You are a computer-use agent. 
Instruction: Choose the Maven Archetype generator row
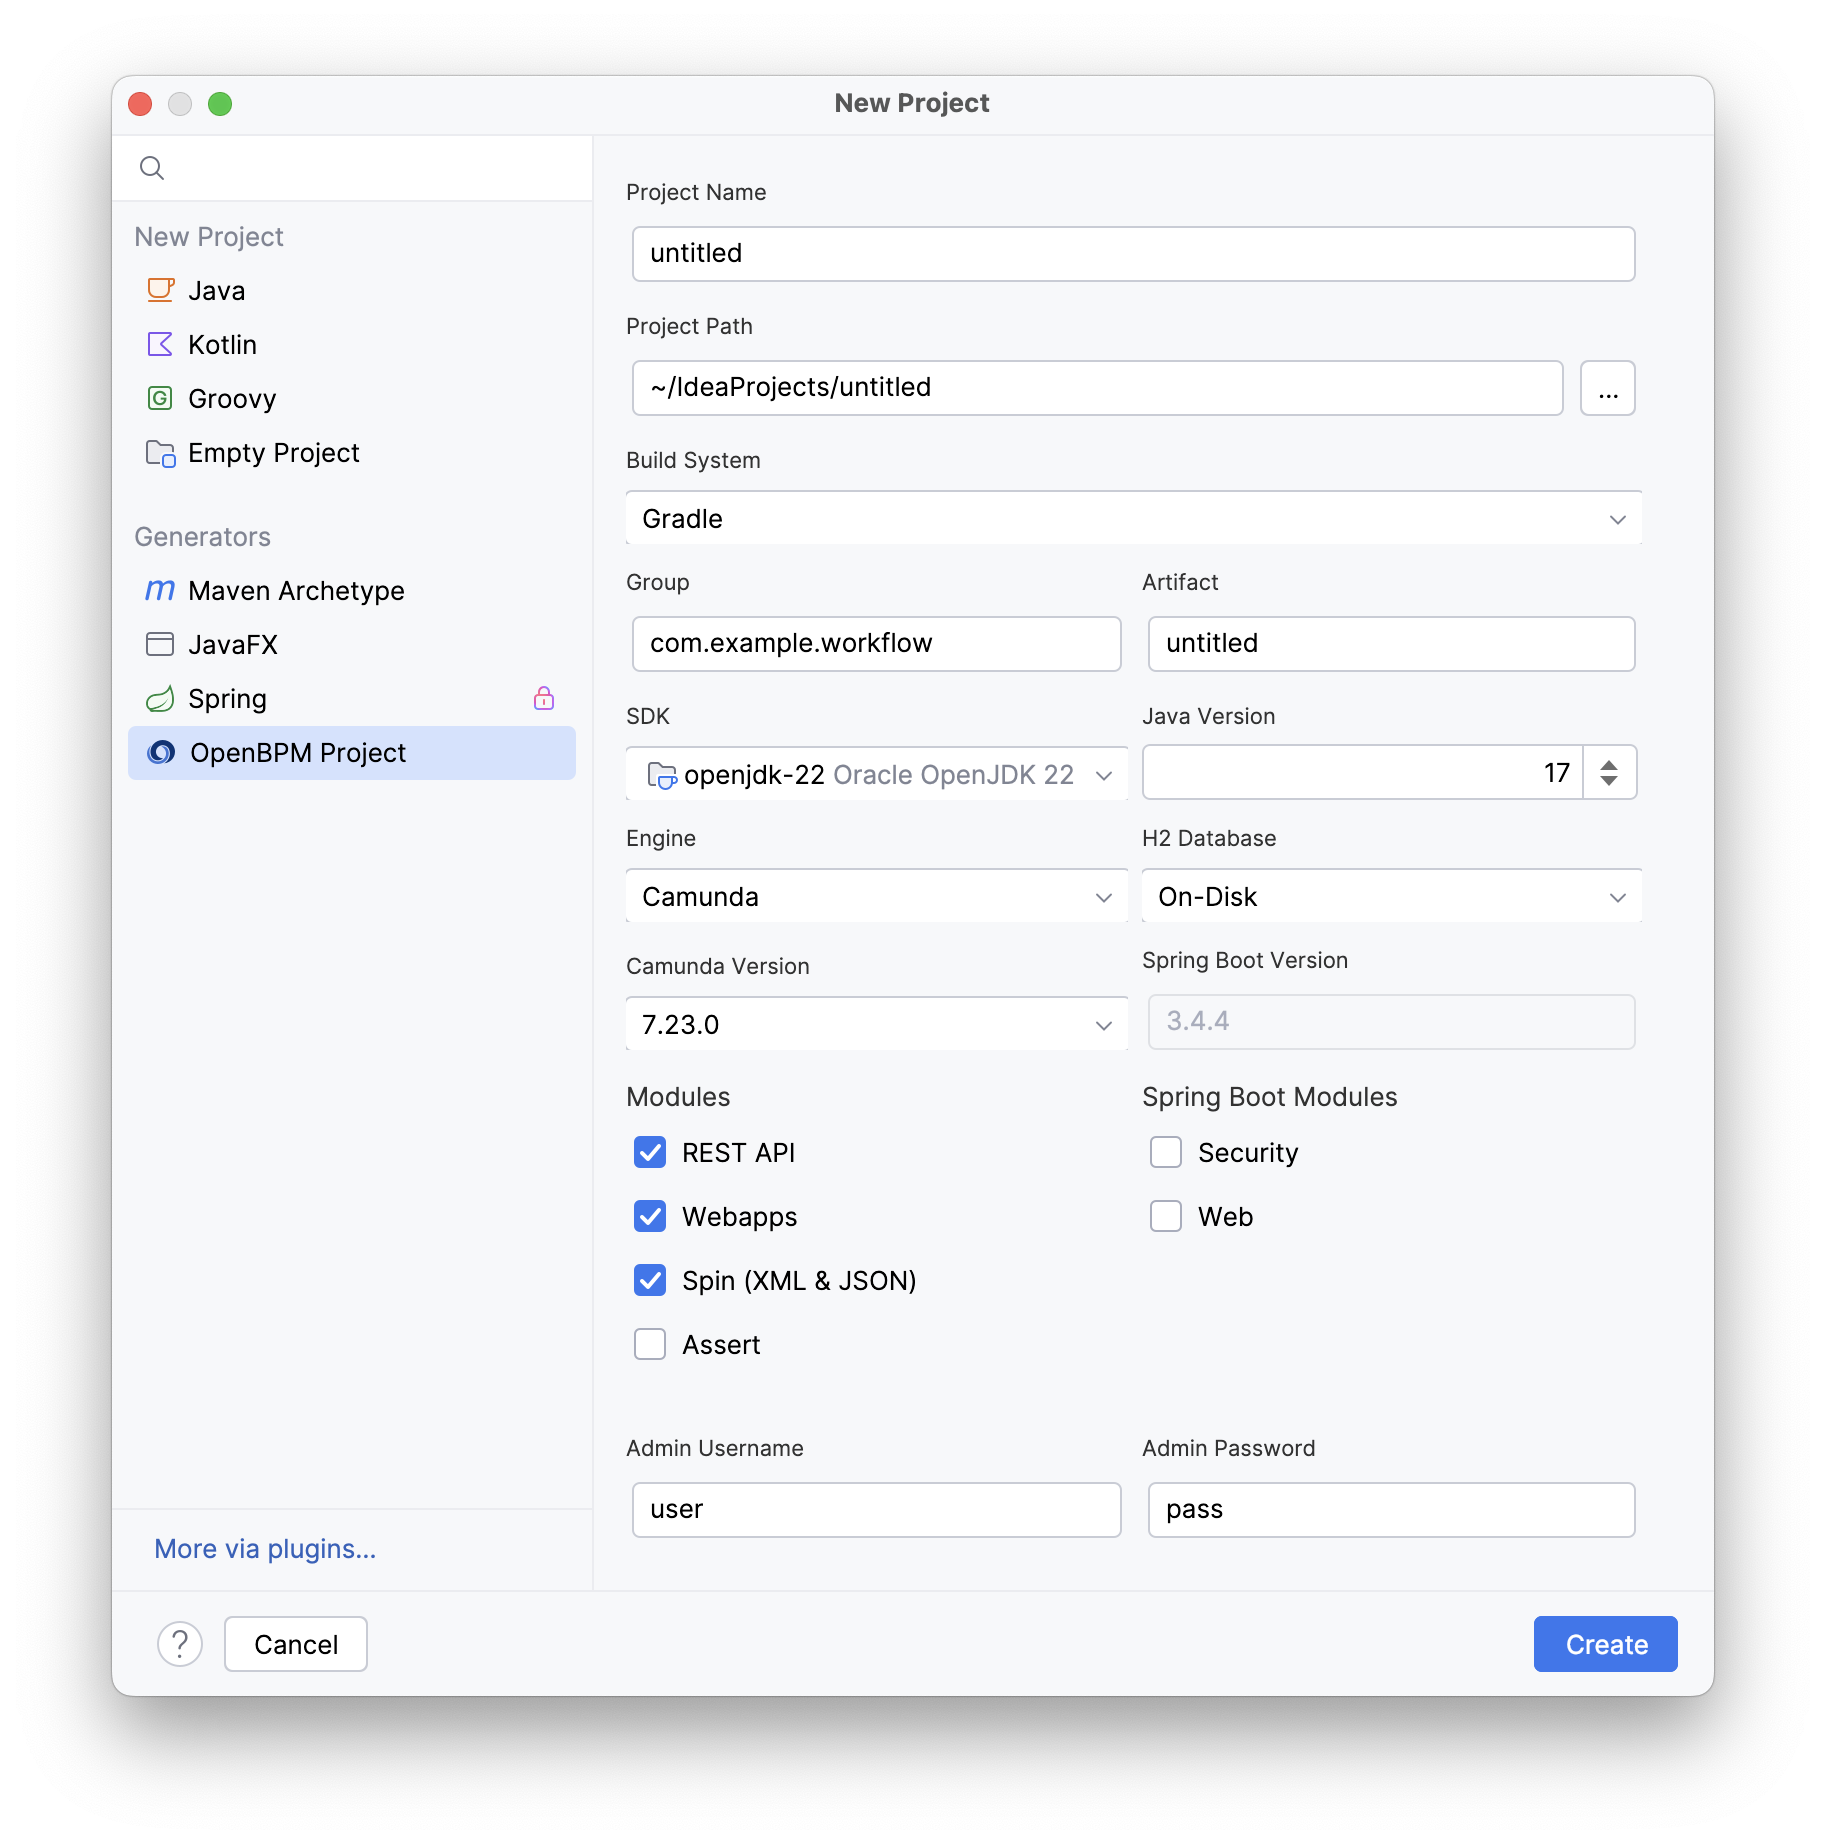[x=352, y=590]
